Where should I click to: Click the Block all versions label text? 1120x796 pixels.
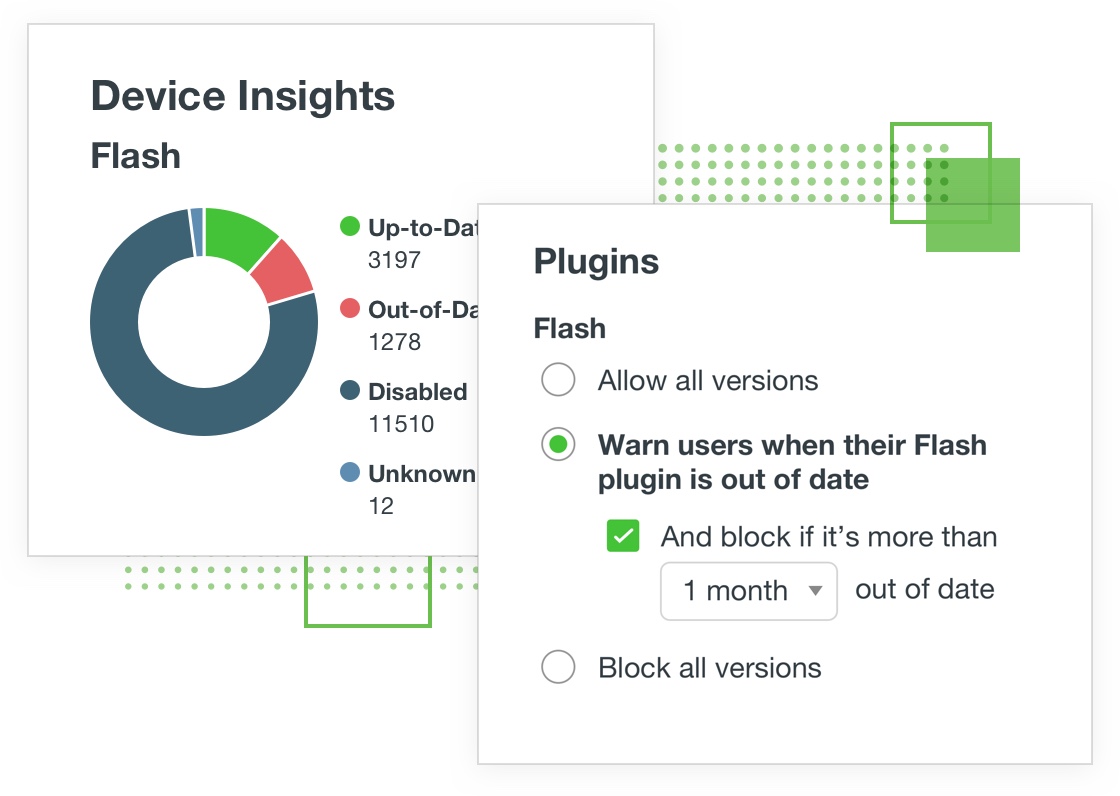[710, 668]
